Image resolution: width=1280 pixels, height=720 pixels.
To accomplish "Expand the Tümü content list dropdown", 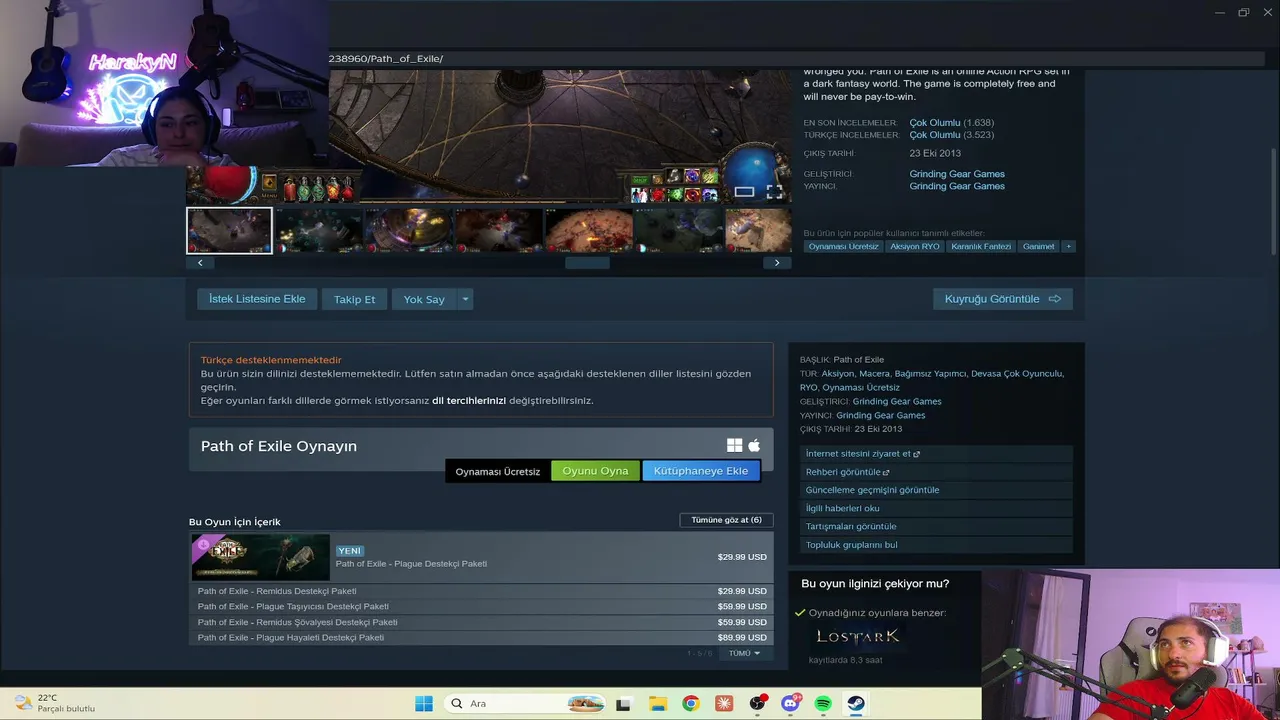I will click(x=744, y=653).
